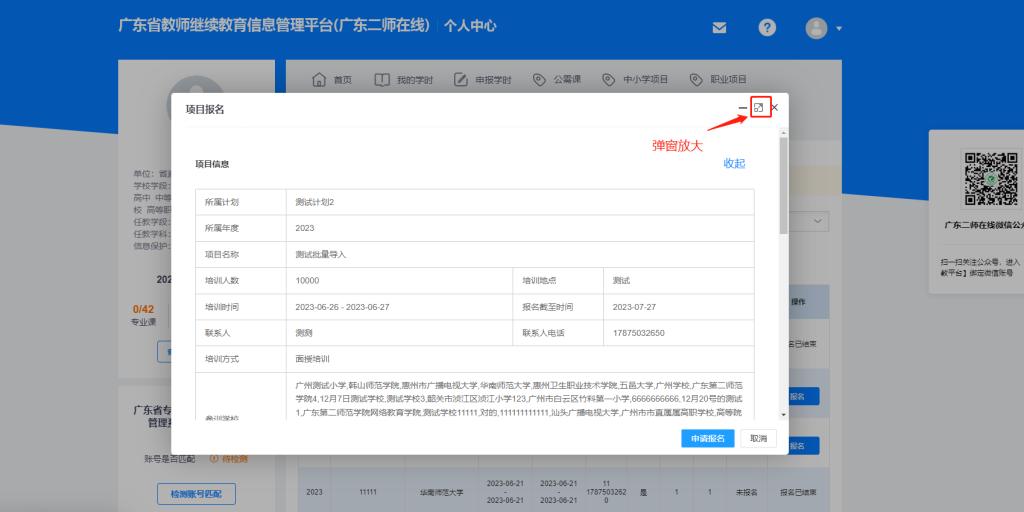Click the 弹窗放大 enlarge dialog icon
Image resolution: width=1024 pixels, height=512 pixels.
pos(759,108)
